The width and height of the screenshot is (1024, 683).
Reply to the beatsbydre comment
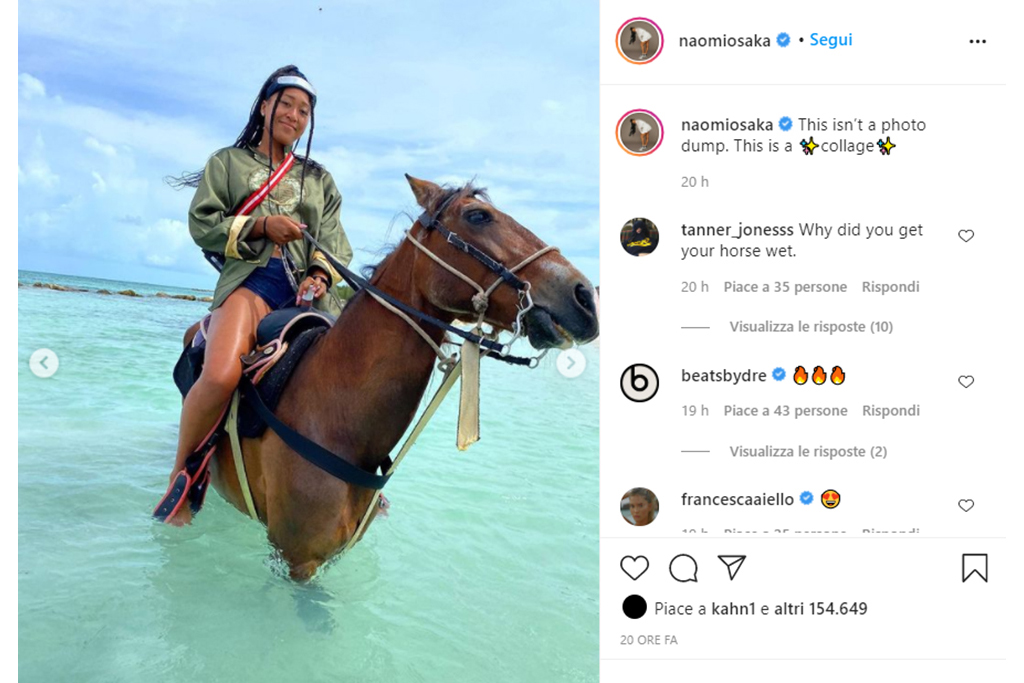(890, 411)
